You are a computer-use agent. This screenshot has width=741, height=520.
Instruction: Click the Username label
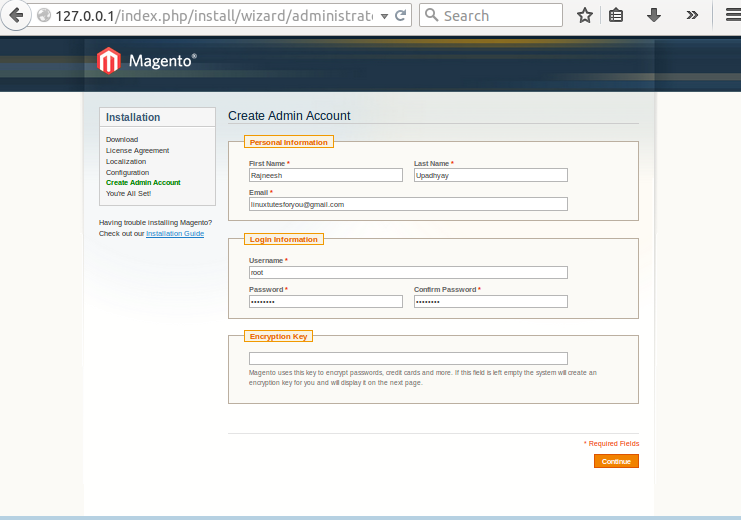click(x=266, y=260)
